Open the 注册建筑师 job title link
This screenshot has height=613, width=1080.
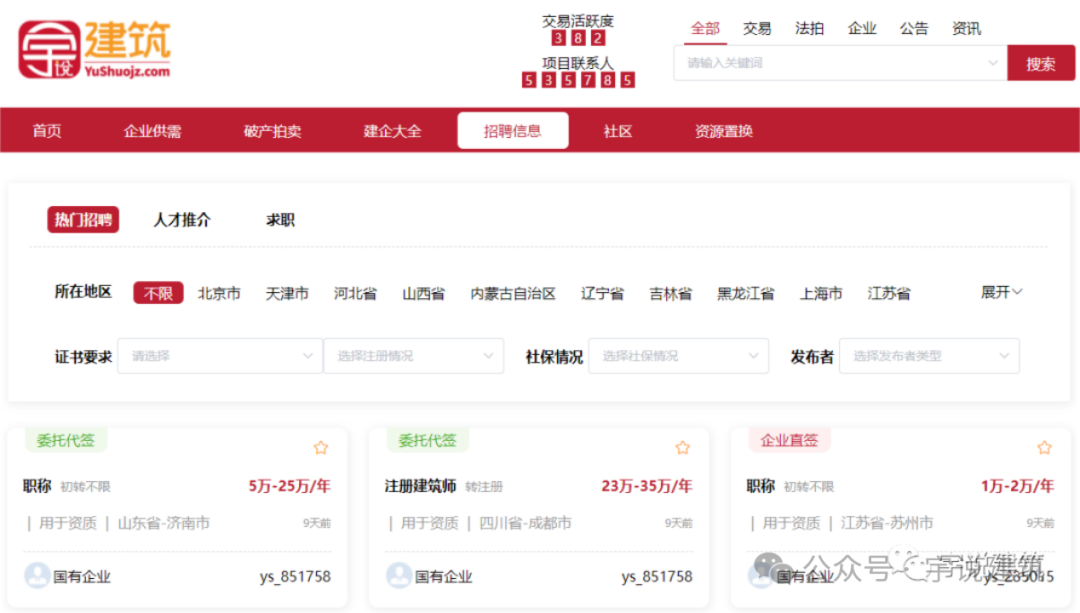coord(420,486)
